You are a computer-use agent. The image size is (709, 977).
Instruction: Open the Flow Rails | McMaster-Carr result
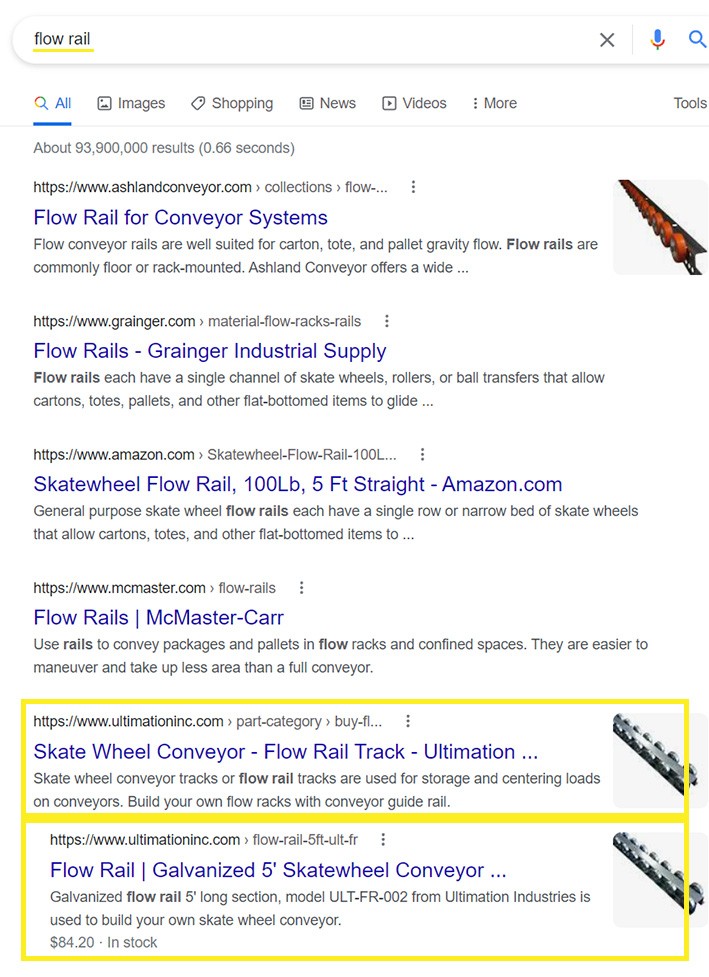(x=158, y=617)
